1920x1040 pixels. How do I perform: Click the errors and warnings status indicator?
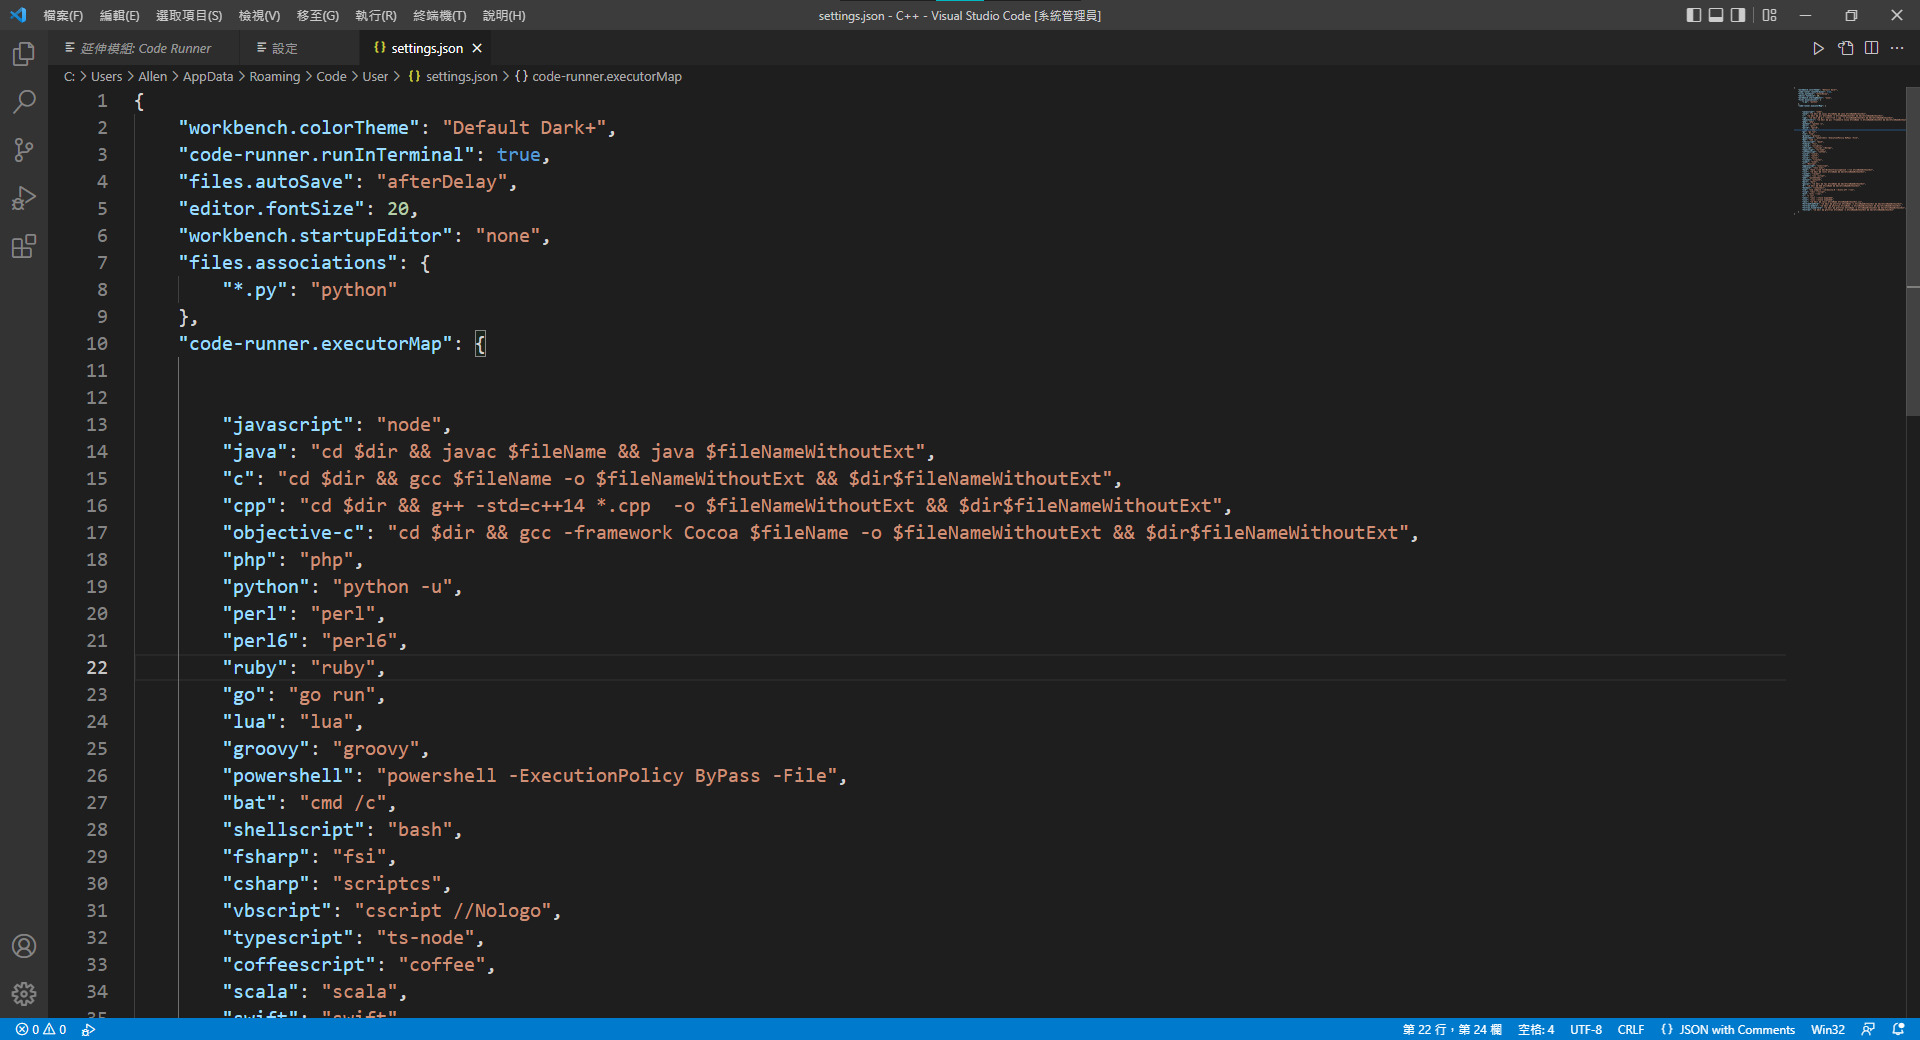pos(41,1029)
